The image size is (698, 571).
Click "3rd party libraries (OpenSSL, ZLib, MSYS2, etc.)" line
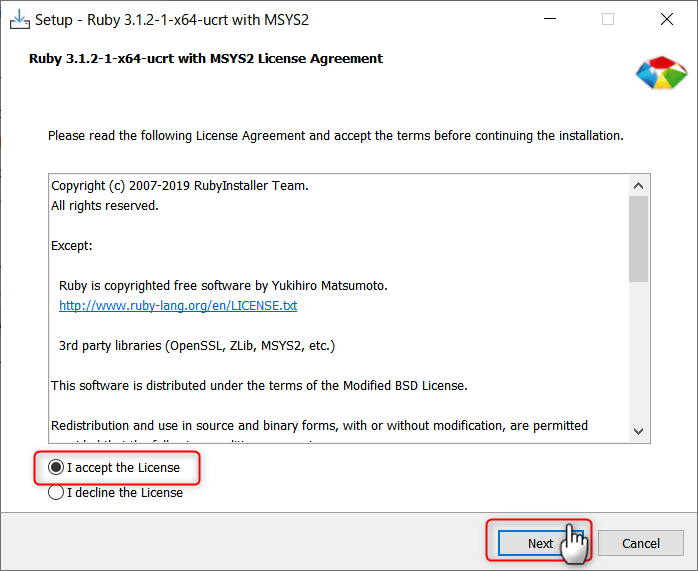(197, 346)
